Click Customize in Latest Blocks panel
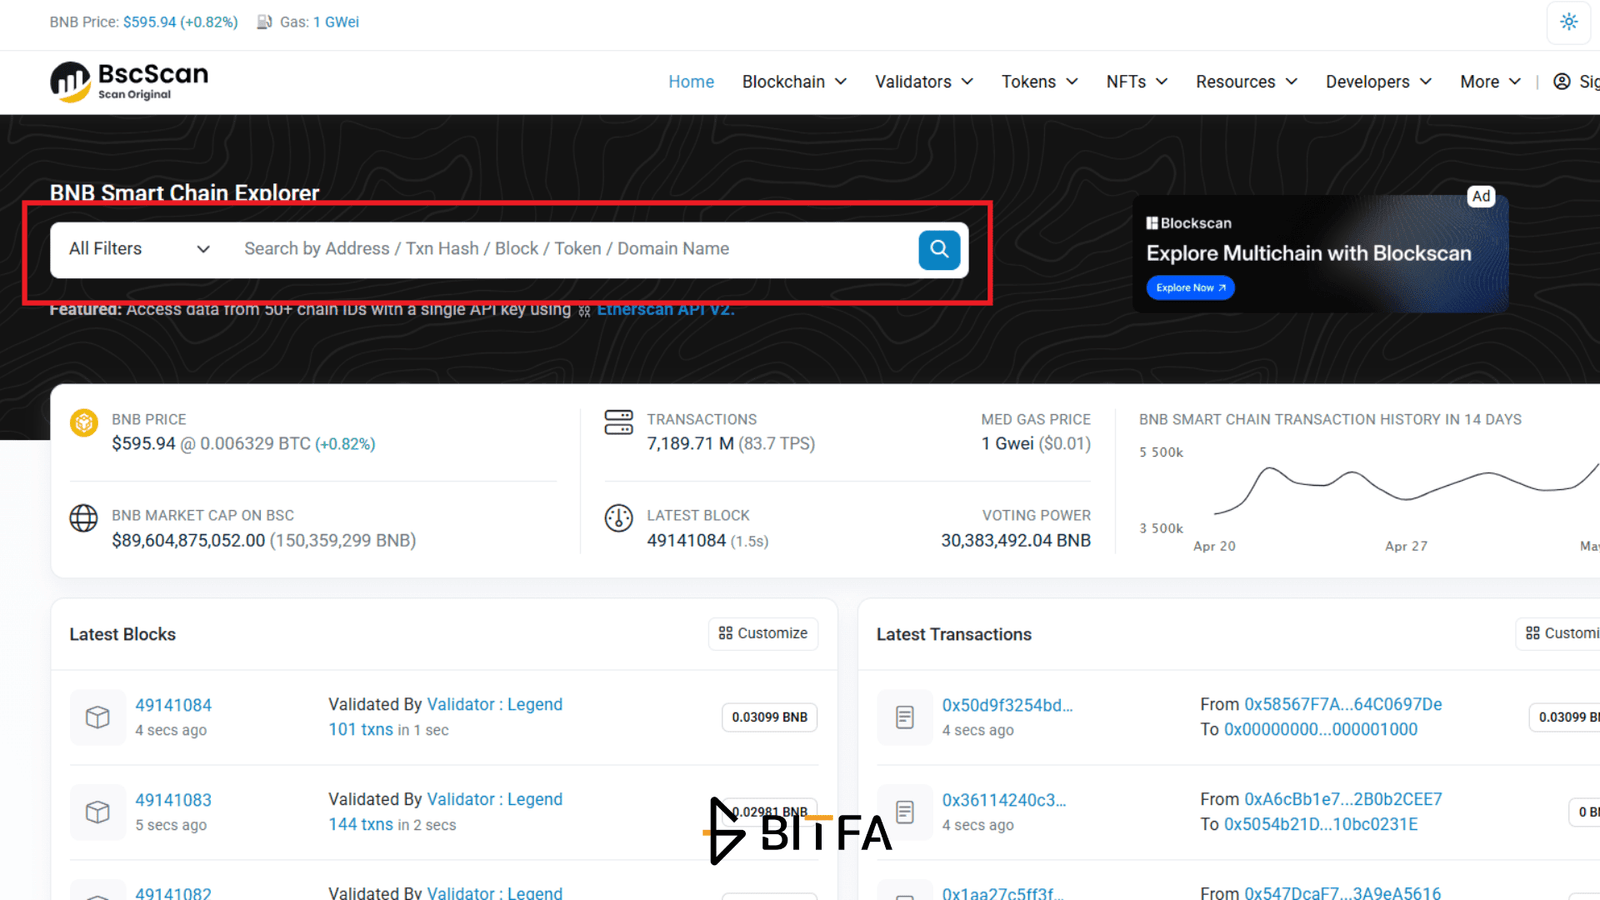This screenshot has width=1600, height=900. [763, 633]
